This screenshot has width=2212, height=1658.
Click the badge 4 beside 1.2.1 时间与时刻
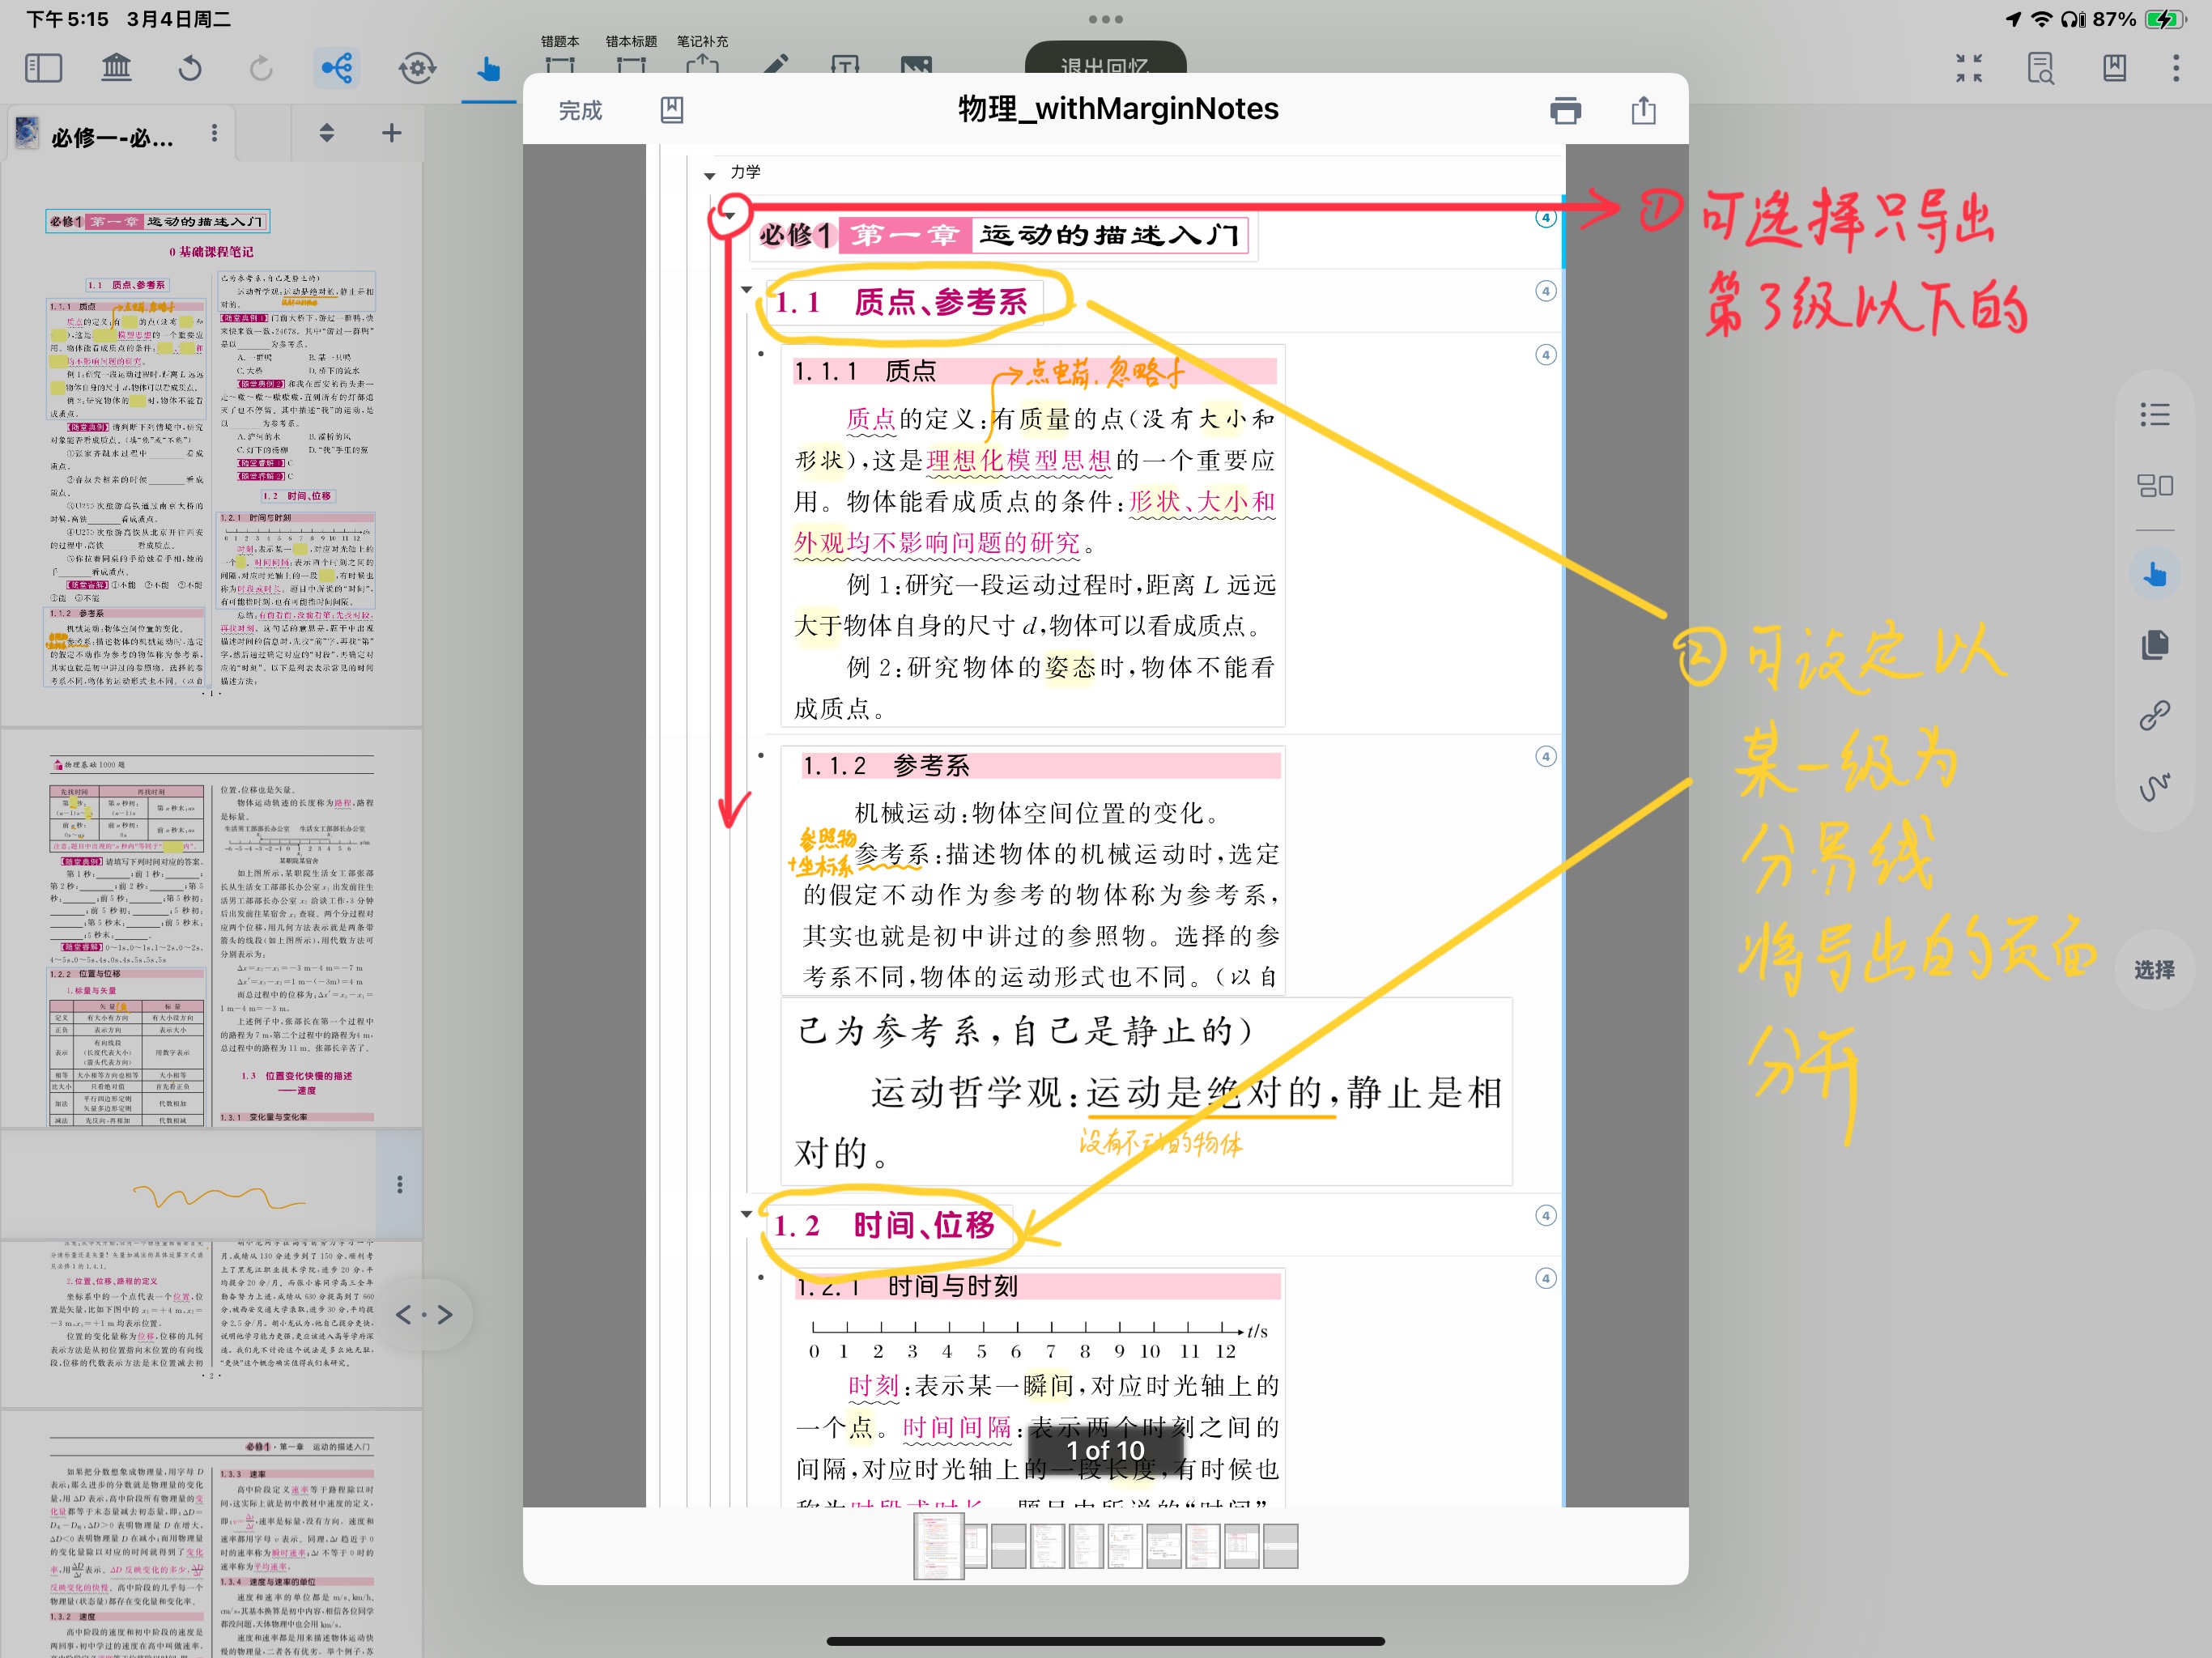1546,1278
